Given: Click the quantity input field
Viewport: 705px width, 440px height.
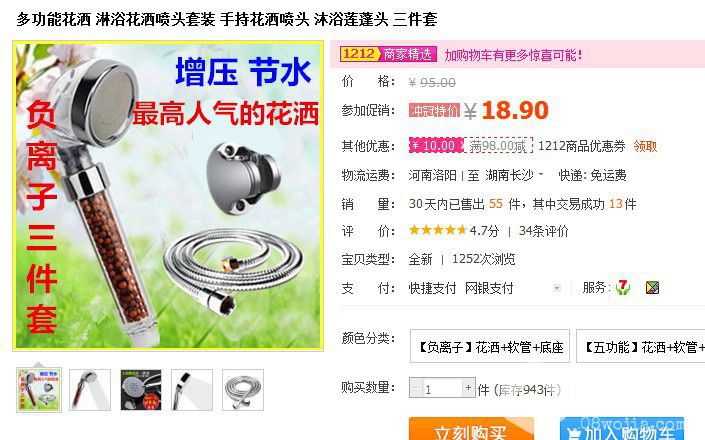Looking at the screenshot, I should pos(442,388).
